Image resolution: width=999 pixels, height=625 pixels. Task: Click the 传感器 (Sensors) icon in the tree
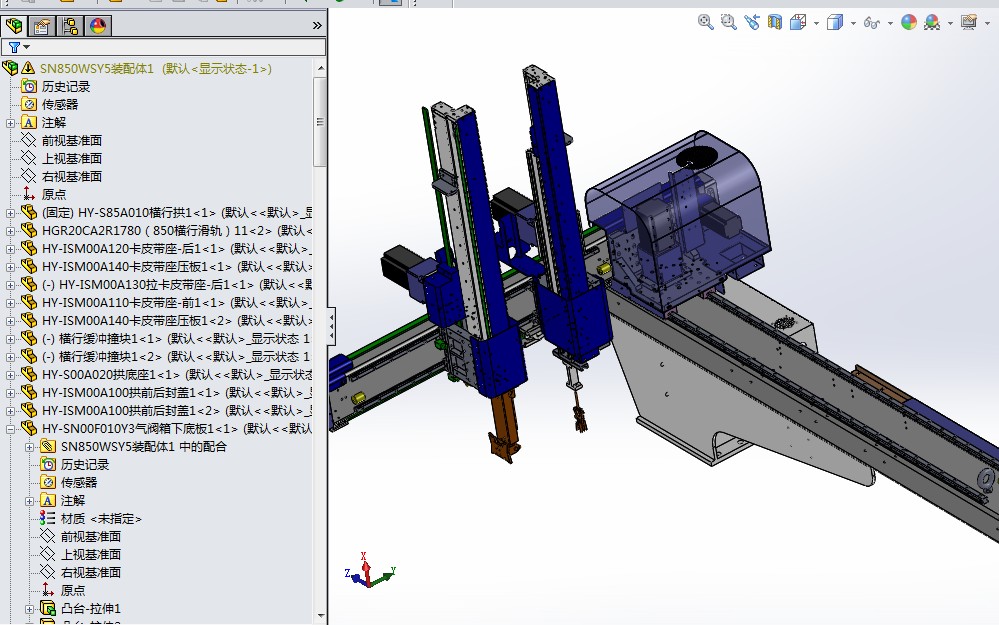click(x=27, y=104)
